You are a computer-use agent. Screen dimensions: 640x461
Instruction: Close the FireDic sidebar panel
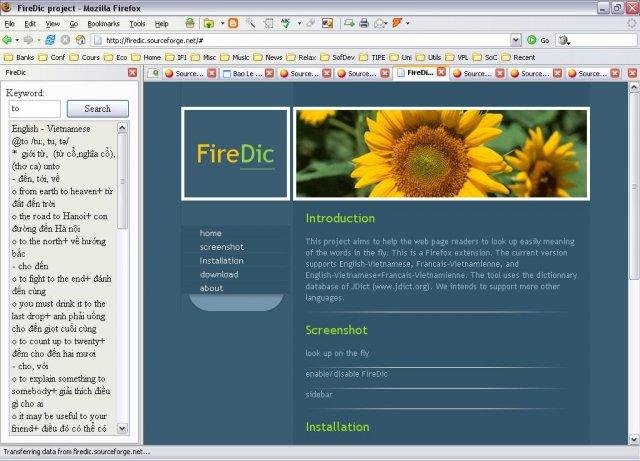click(x=132, y=73)
